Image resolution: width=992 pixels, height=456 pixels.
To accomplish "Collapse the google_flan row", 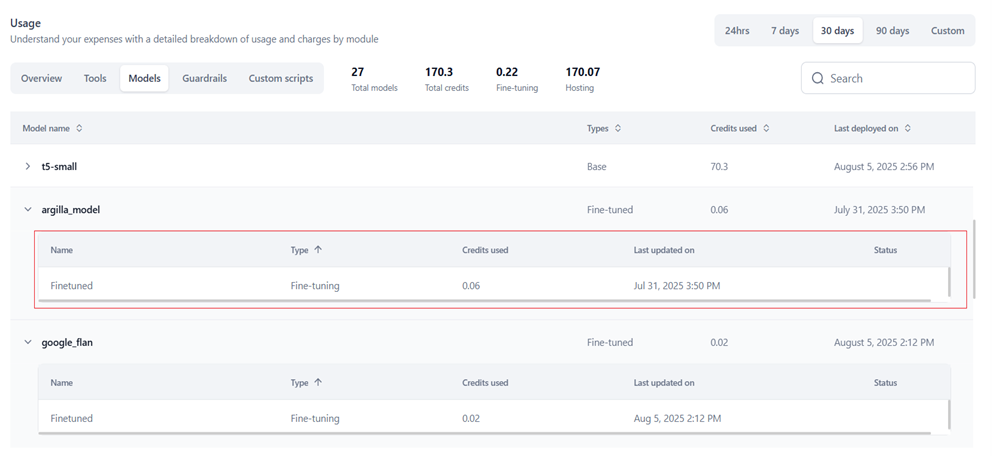I will [x=28, y=342].
